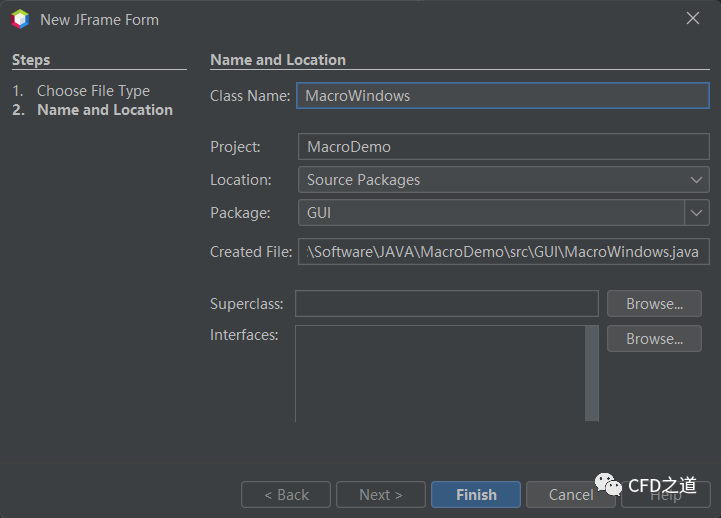The height and width of the screenshot is (518, 721).
Task: Click the Class Name field containing MacroWindows
Action: [x=502, y=95]
